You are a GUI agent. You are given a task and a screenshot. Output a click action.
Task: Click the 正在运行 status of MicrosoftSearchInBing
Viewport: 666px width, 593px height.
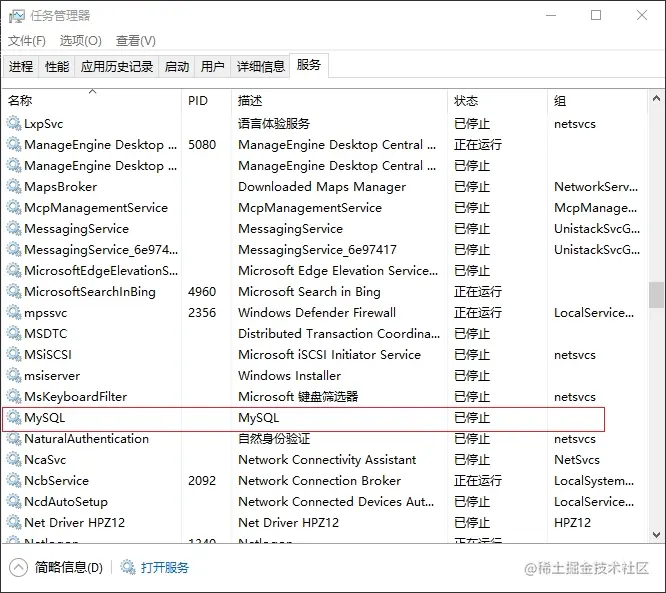click(478, 291)
